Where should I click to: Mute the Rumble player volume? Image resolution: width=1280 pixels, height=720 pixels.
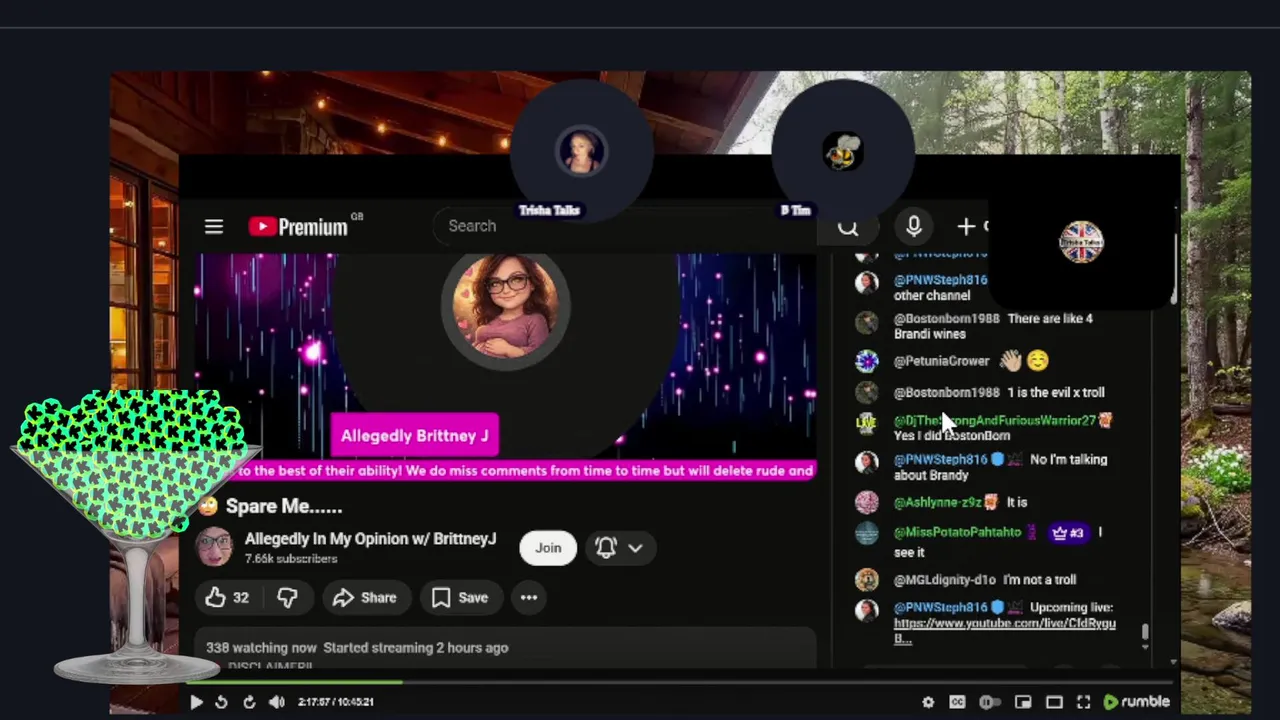(277, 702)
